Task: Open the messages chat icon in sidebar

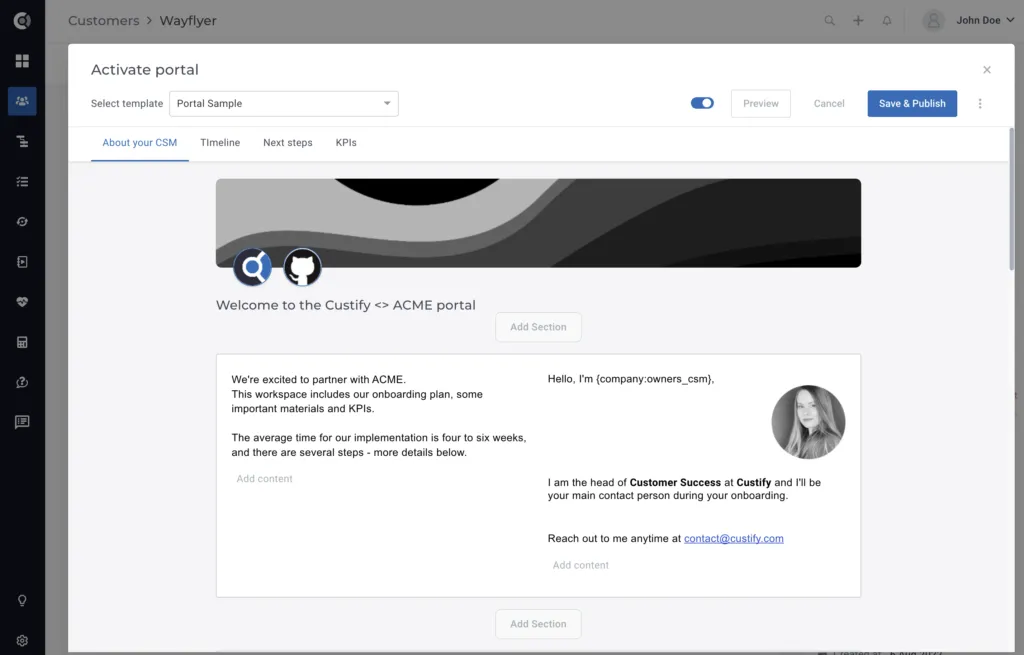Action: 22,422
